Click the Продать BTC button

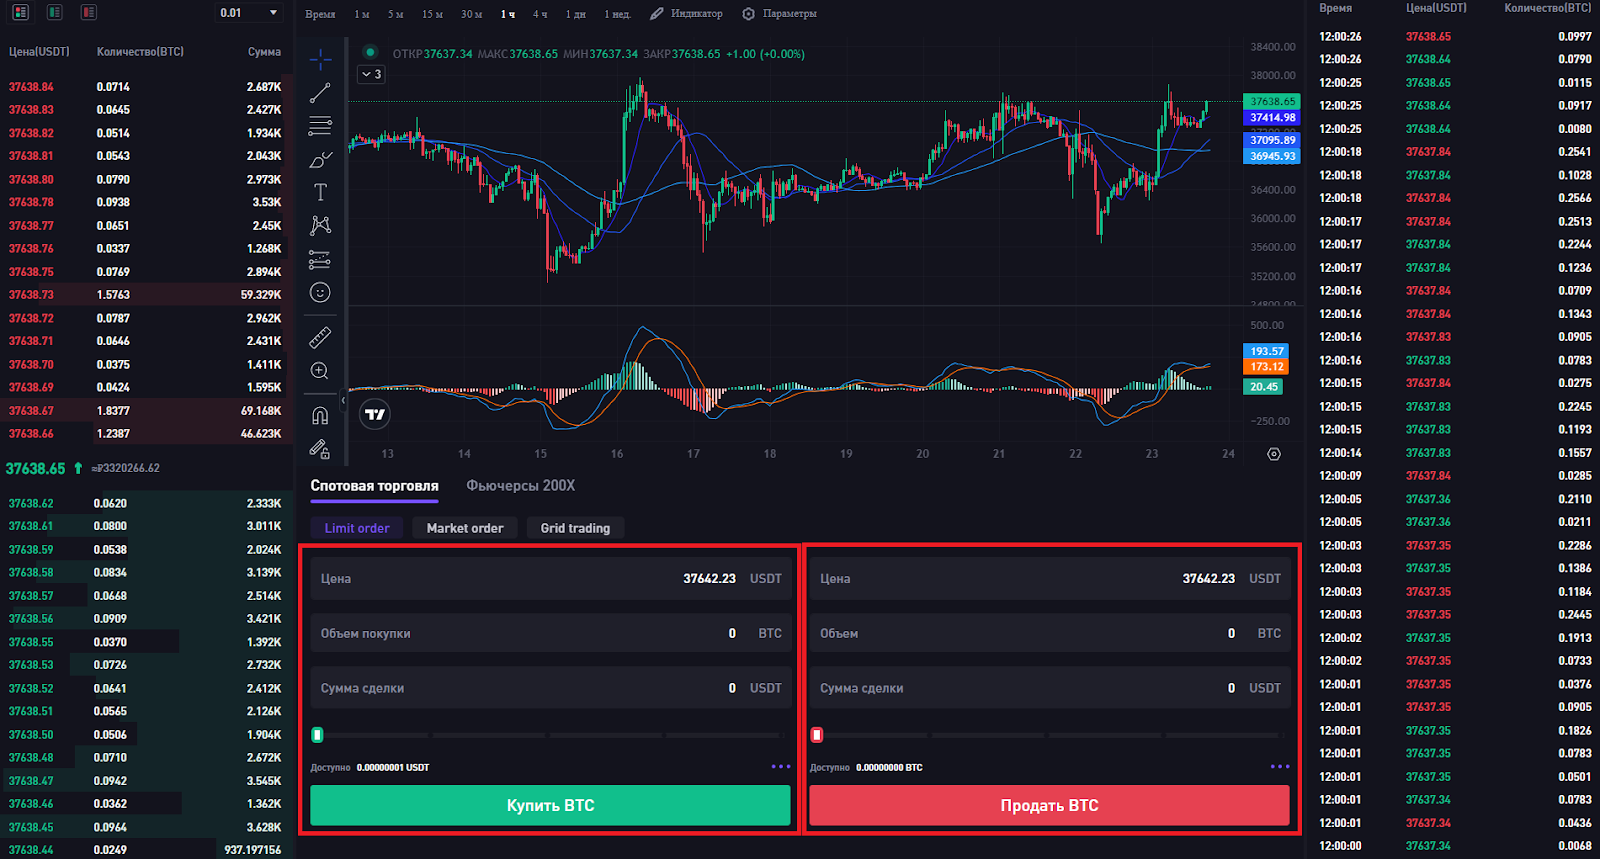coord(1049,805)
